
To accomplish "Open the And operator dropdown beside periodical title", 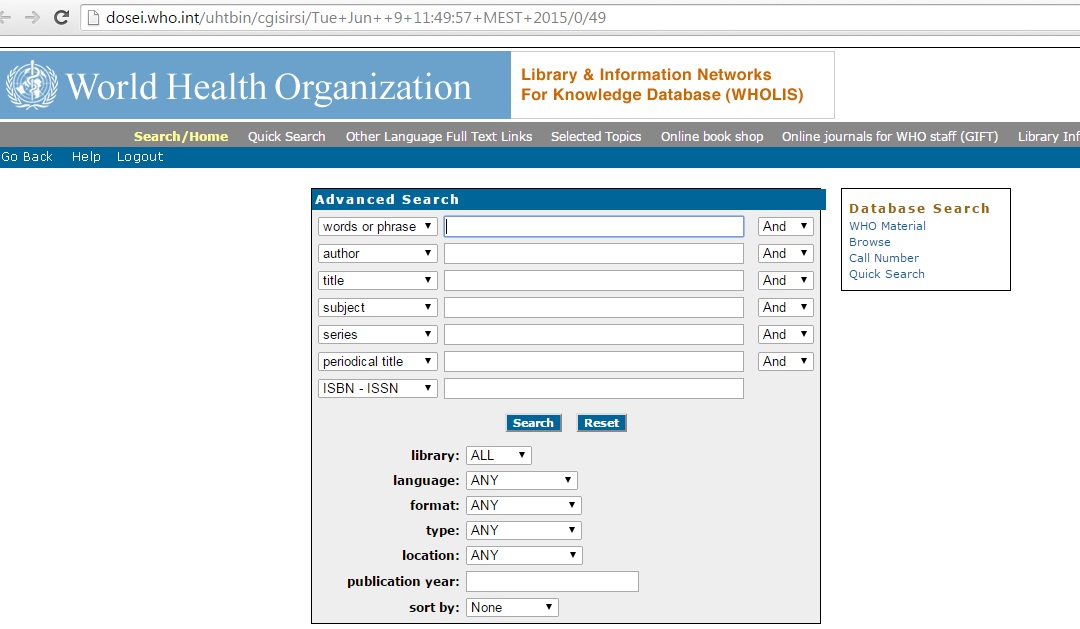I will [x=785, y=361].
